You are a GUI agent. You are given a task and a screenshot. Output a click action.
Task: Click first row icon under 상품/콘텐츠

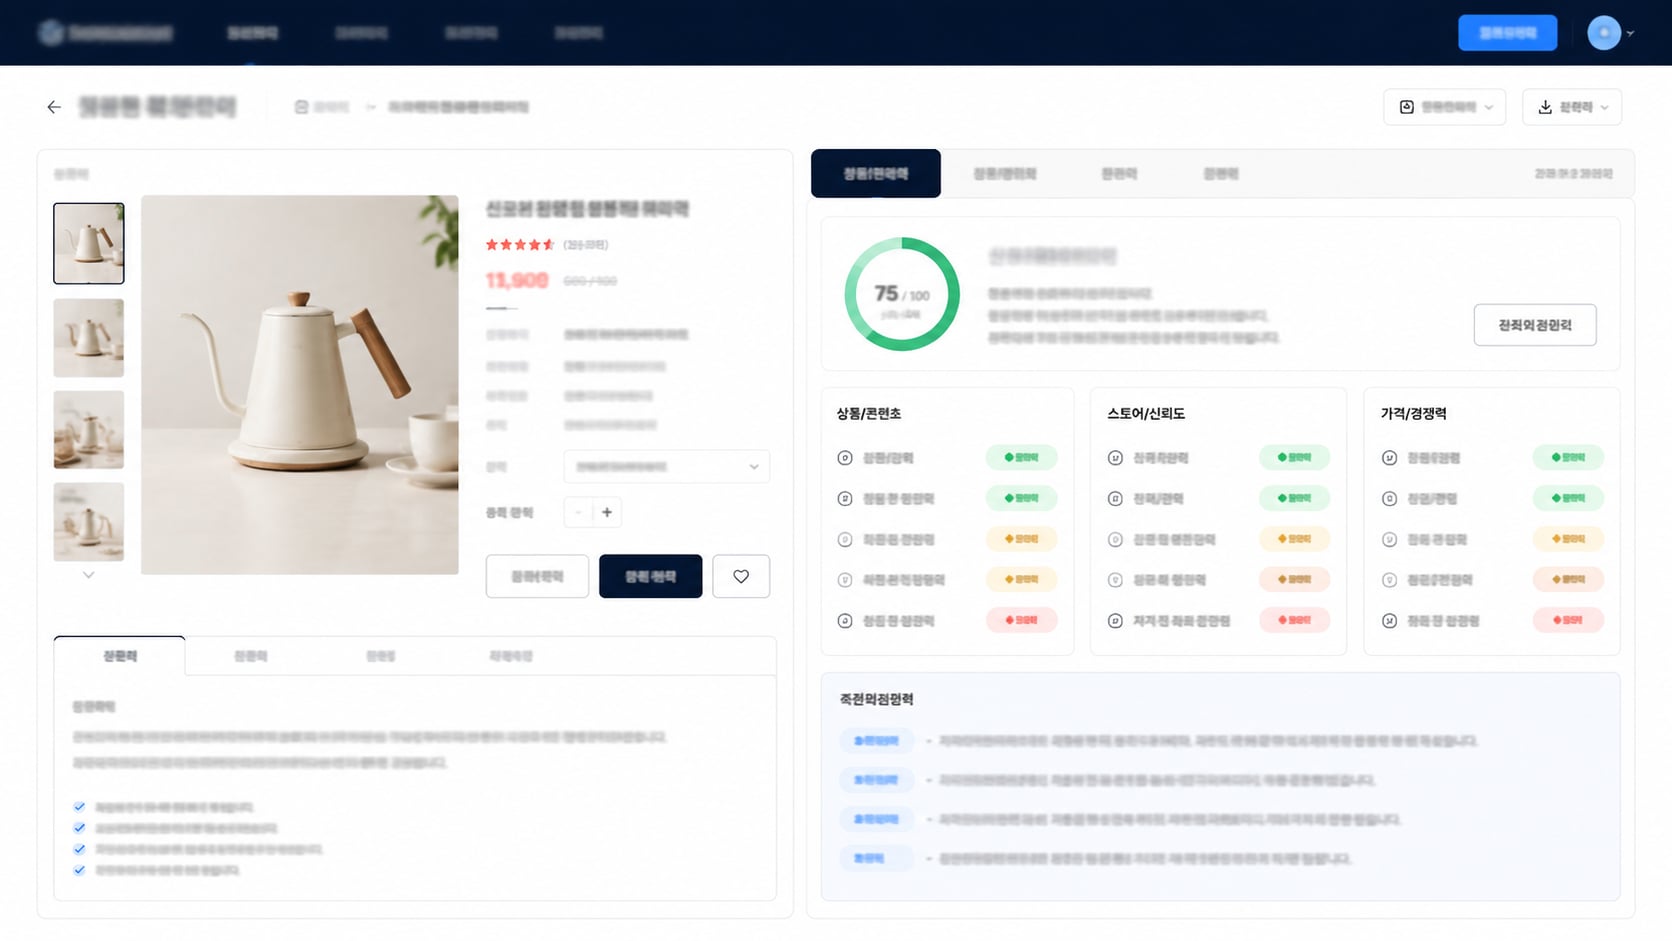(x=845, y=458)
